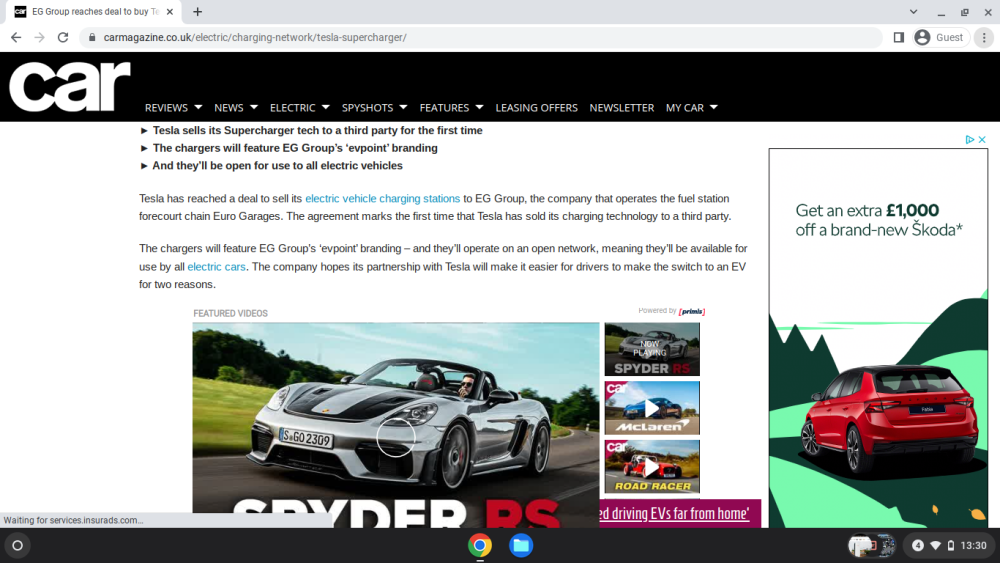The width and height of the screenshot is (1000, 563).
Task: Open the Newsletter page
Action: click(622, 108)
